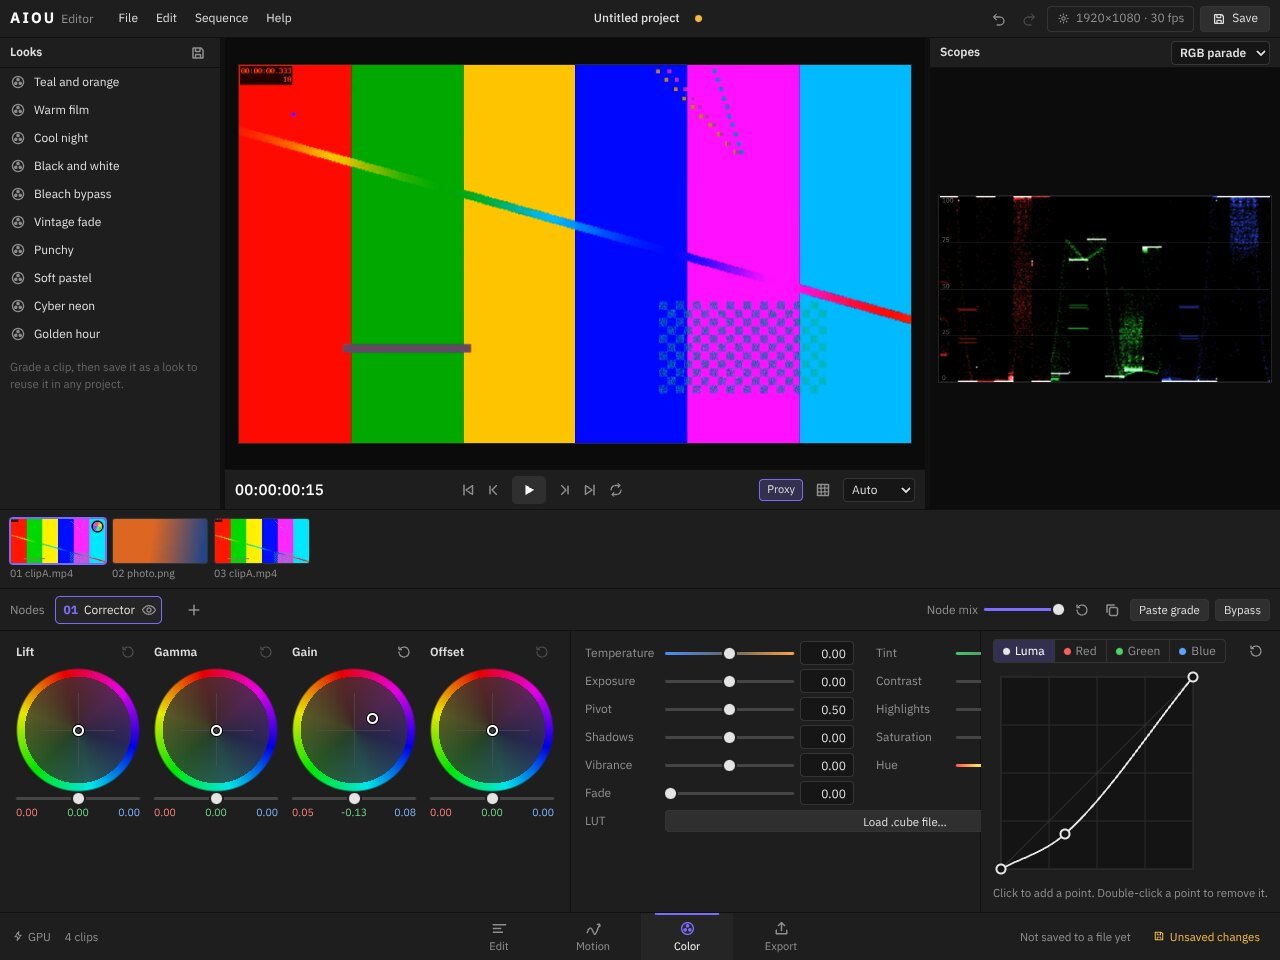Screen dimensions: 1280x960
Task: Reset the curves editor
Action: [1256, 651]
